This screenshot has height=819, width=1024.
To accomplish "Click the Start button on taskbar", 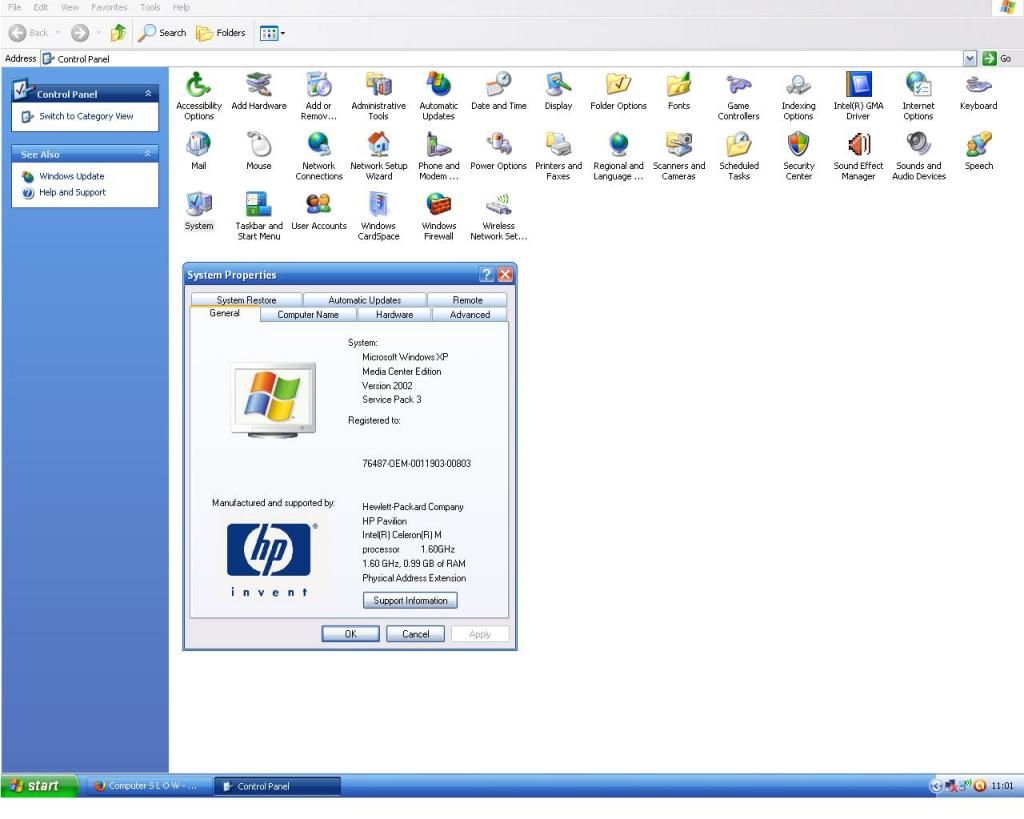I will 40,786.
